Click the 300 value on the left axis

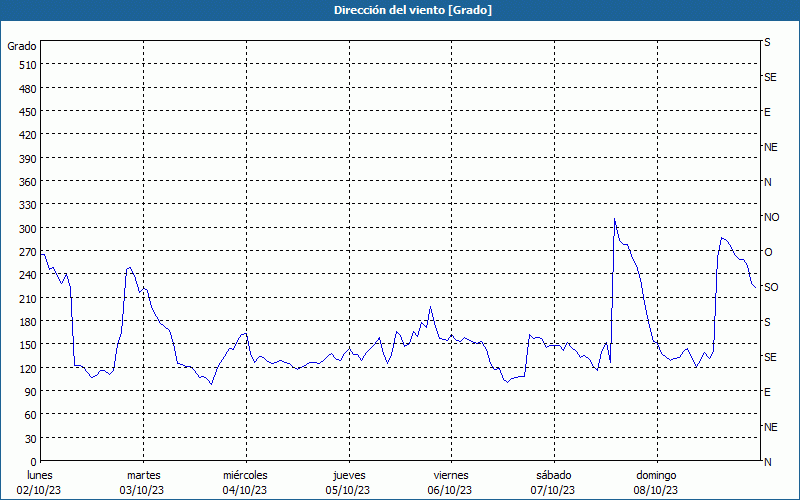click(x=27, y=229)
